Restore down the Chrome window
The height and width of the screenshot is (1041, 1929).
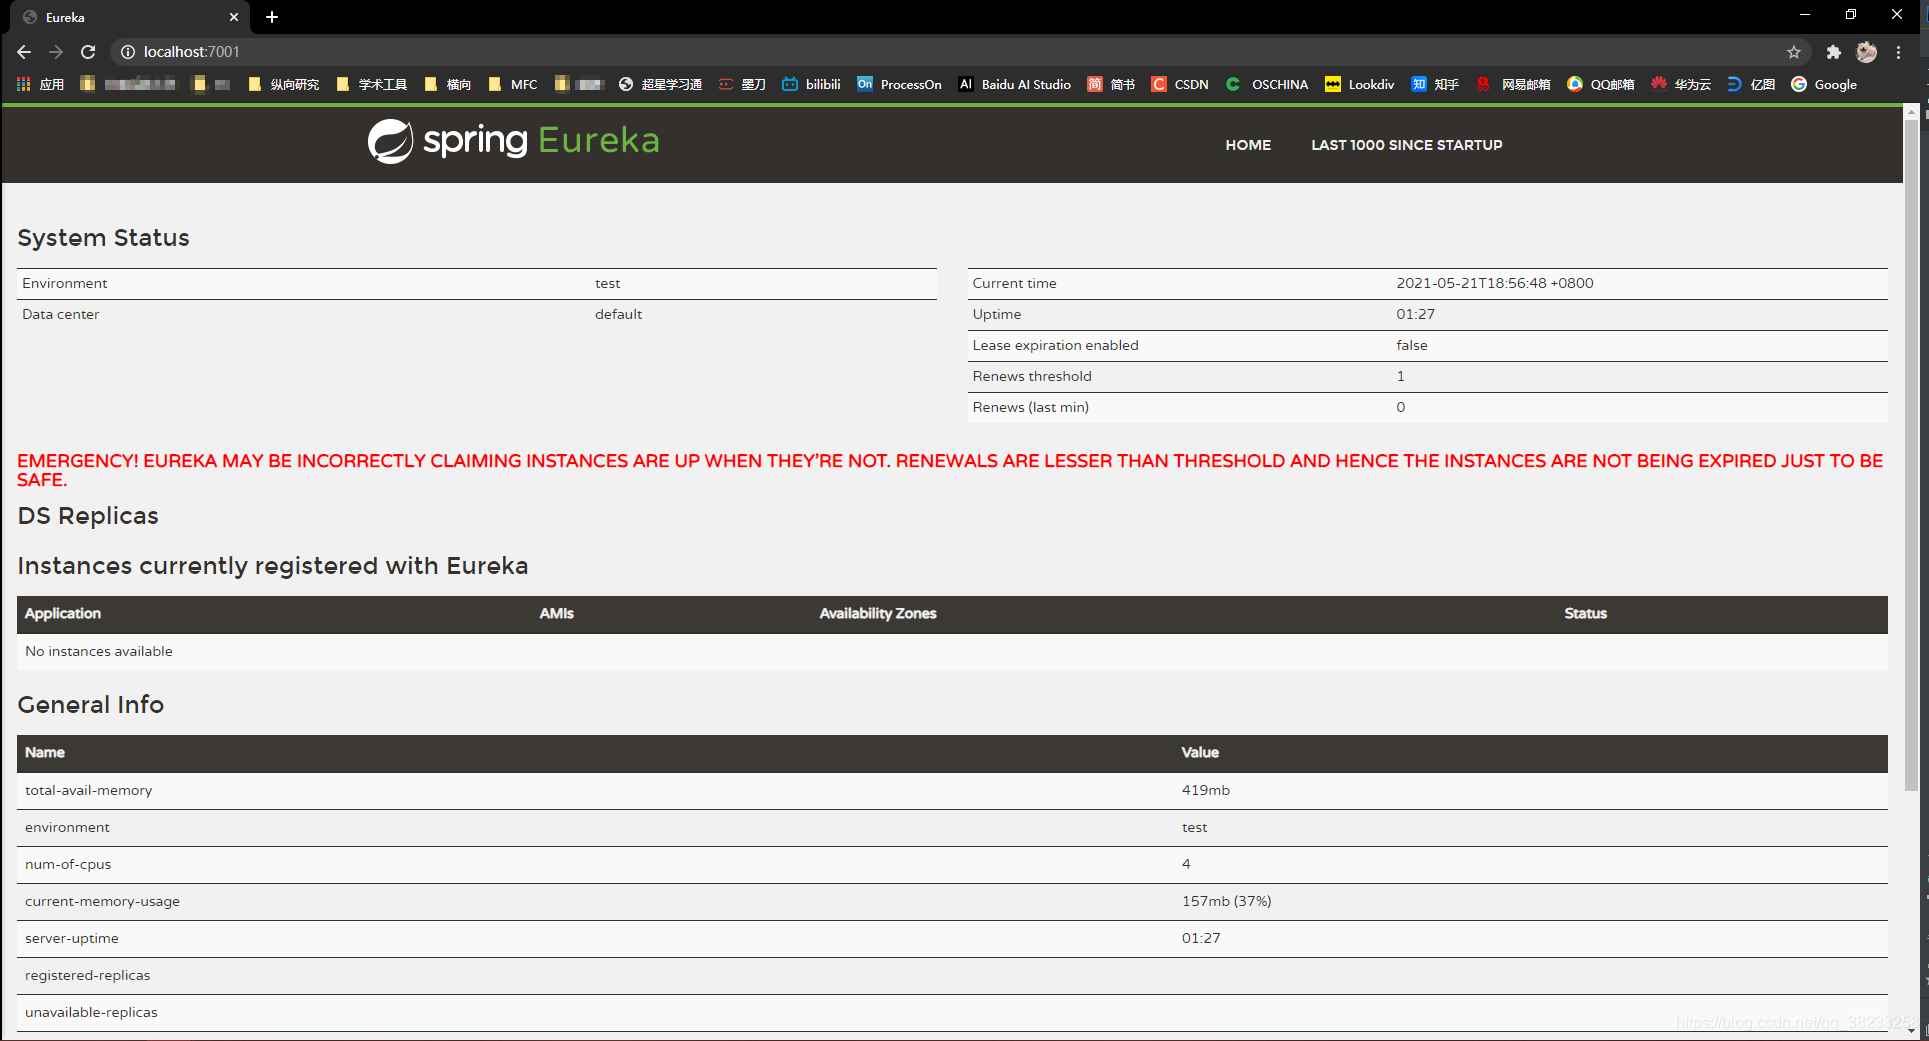(x=1851, y=15)
